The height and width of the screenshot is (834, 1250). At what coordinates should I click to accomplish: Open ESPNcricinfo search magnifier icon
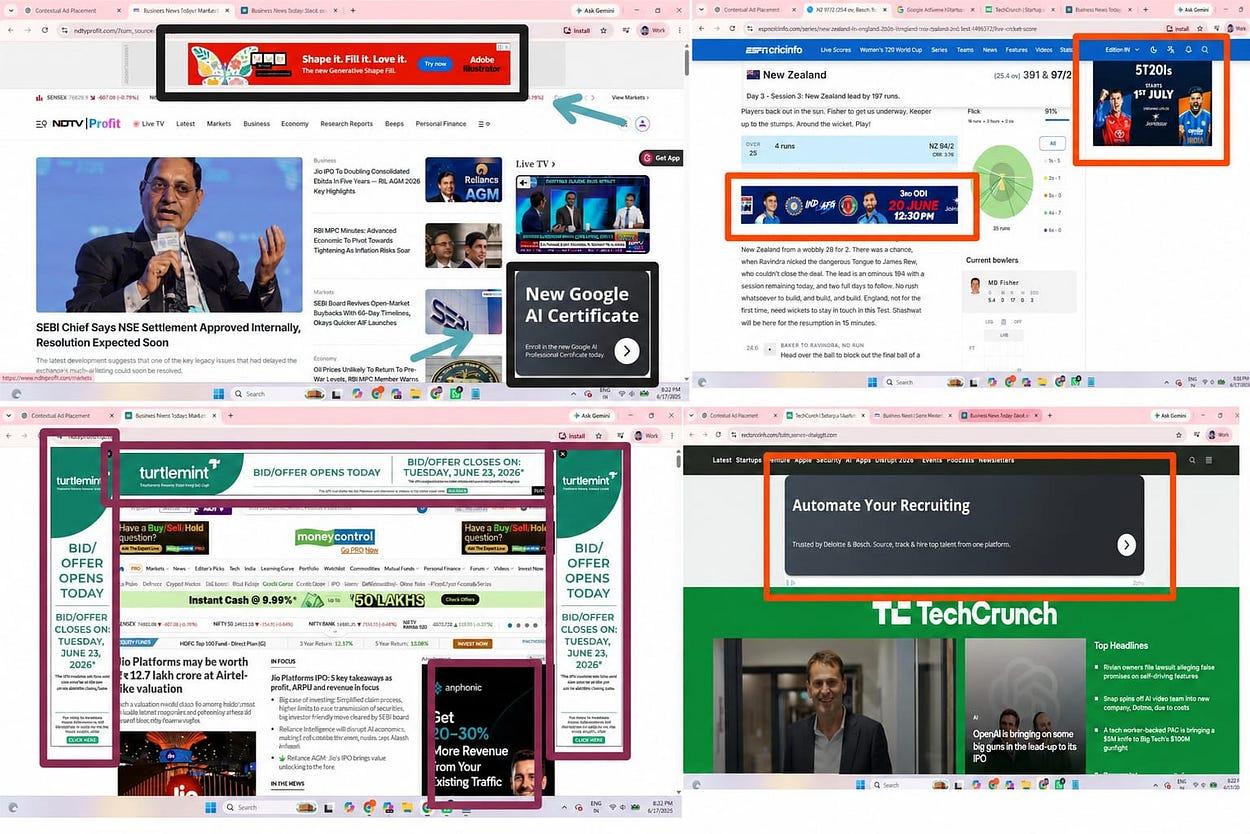pyautogui.click(x=1205, y=49)
